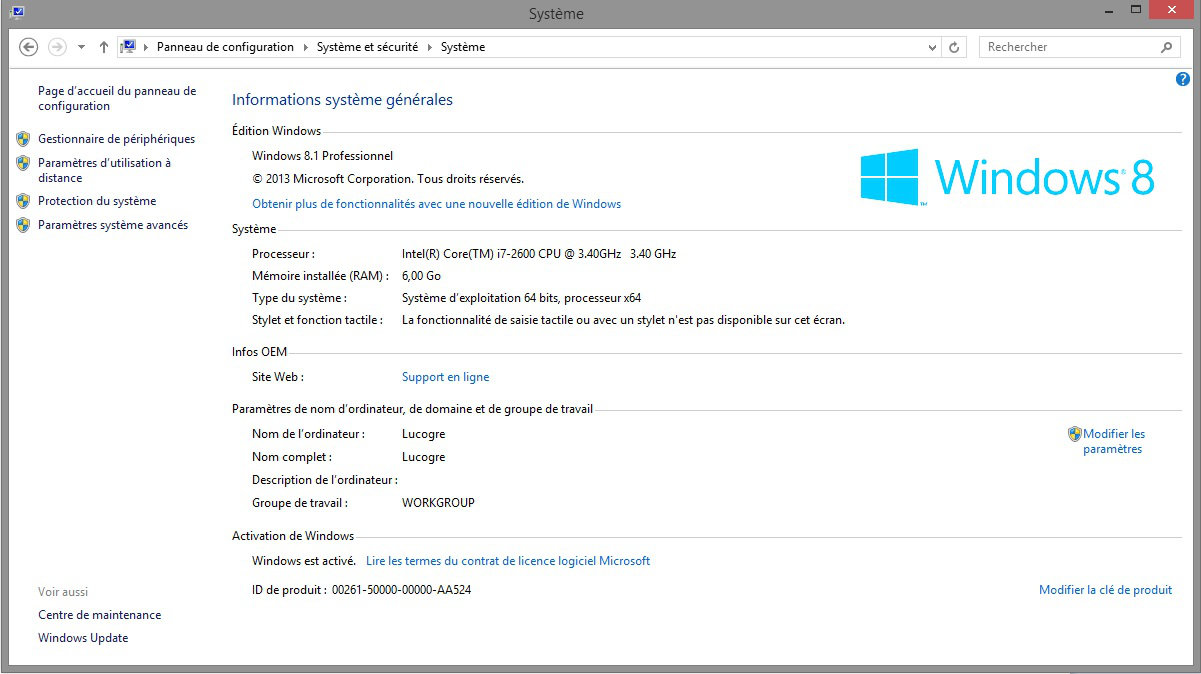This screenshot has width=1201, height=674.
Task: Open Centre de maintenance
Action: pyautogui.click(x=99, y=615)
